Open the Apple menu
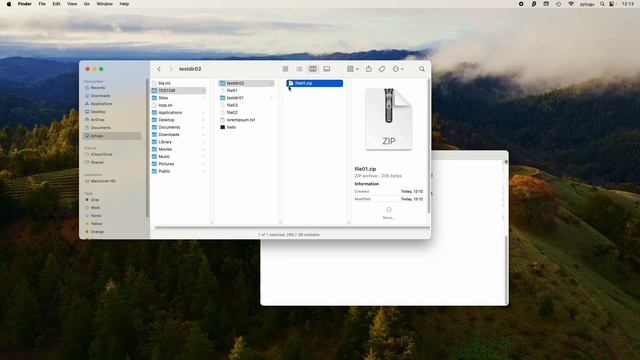The height and width of the screenshot is (360, 640). coord(9,4)
